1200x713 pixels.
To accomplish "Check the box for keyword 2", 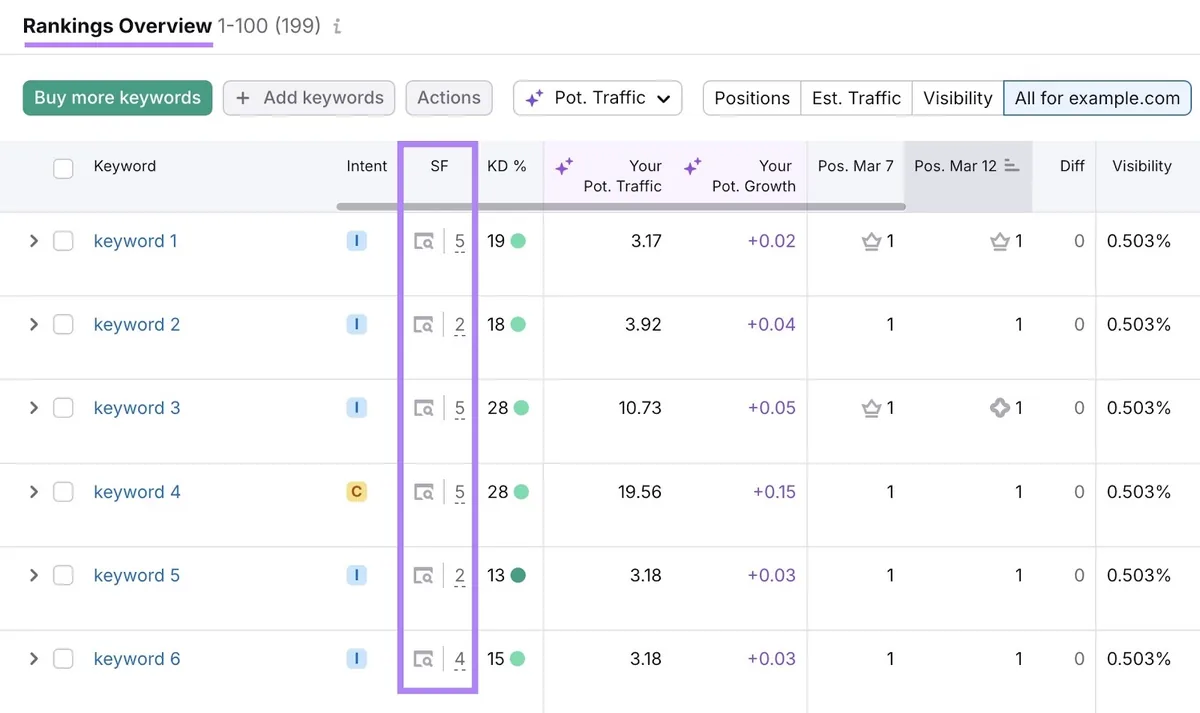I will pos(63,325).
